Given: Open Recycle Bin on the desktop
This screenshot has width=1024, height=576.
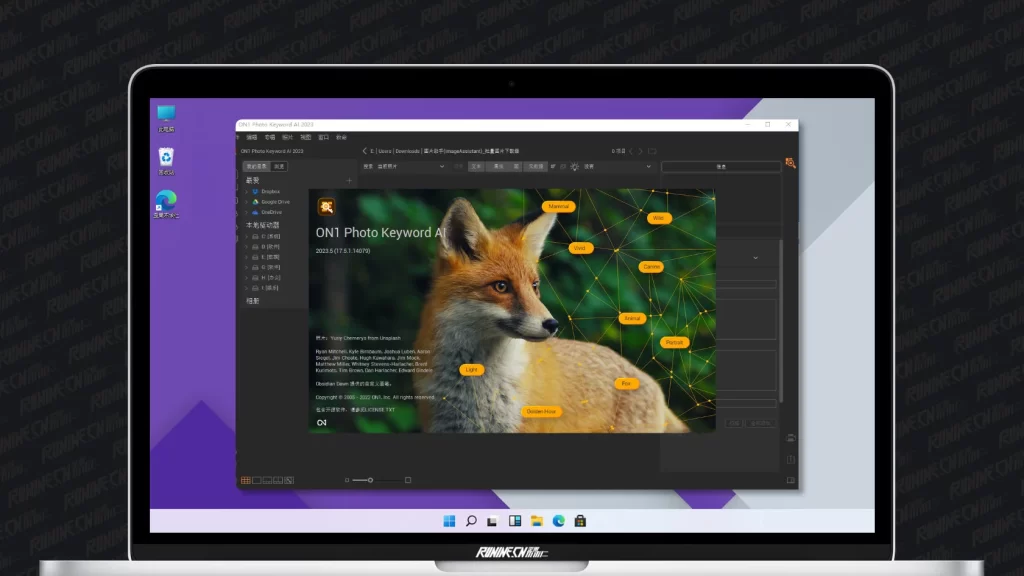Looking at the screenshot, I should [166, 158].
